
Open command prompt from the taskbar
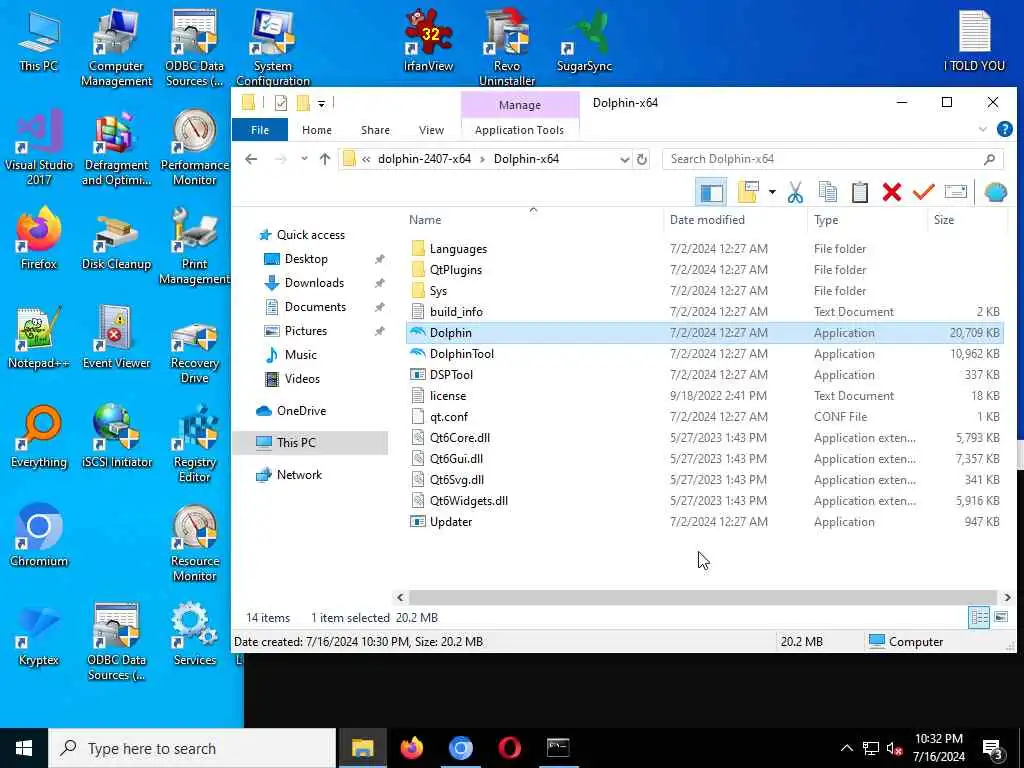pos(558,748)
